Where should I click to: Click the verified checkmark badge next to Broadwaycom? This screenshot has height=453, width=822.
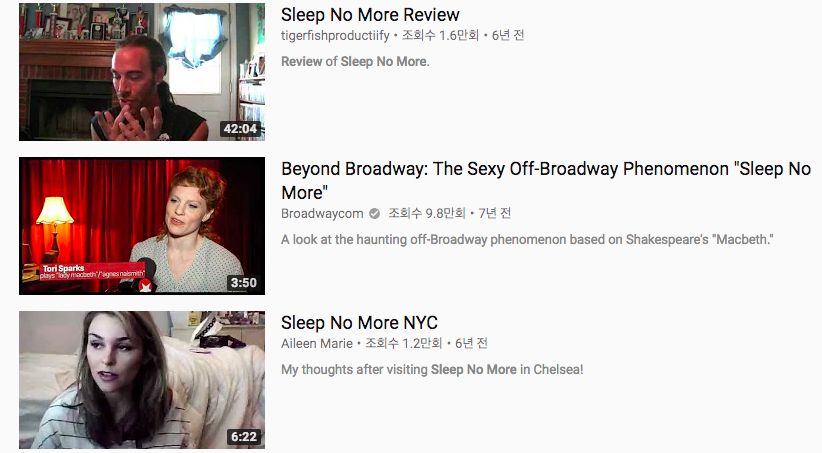pos(374,213)
